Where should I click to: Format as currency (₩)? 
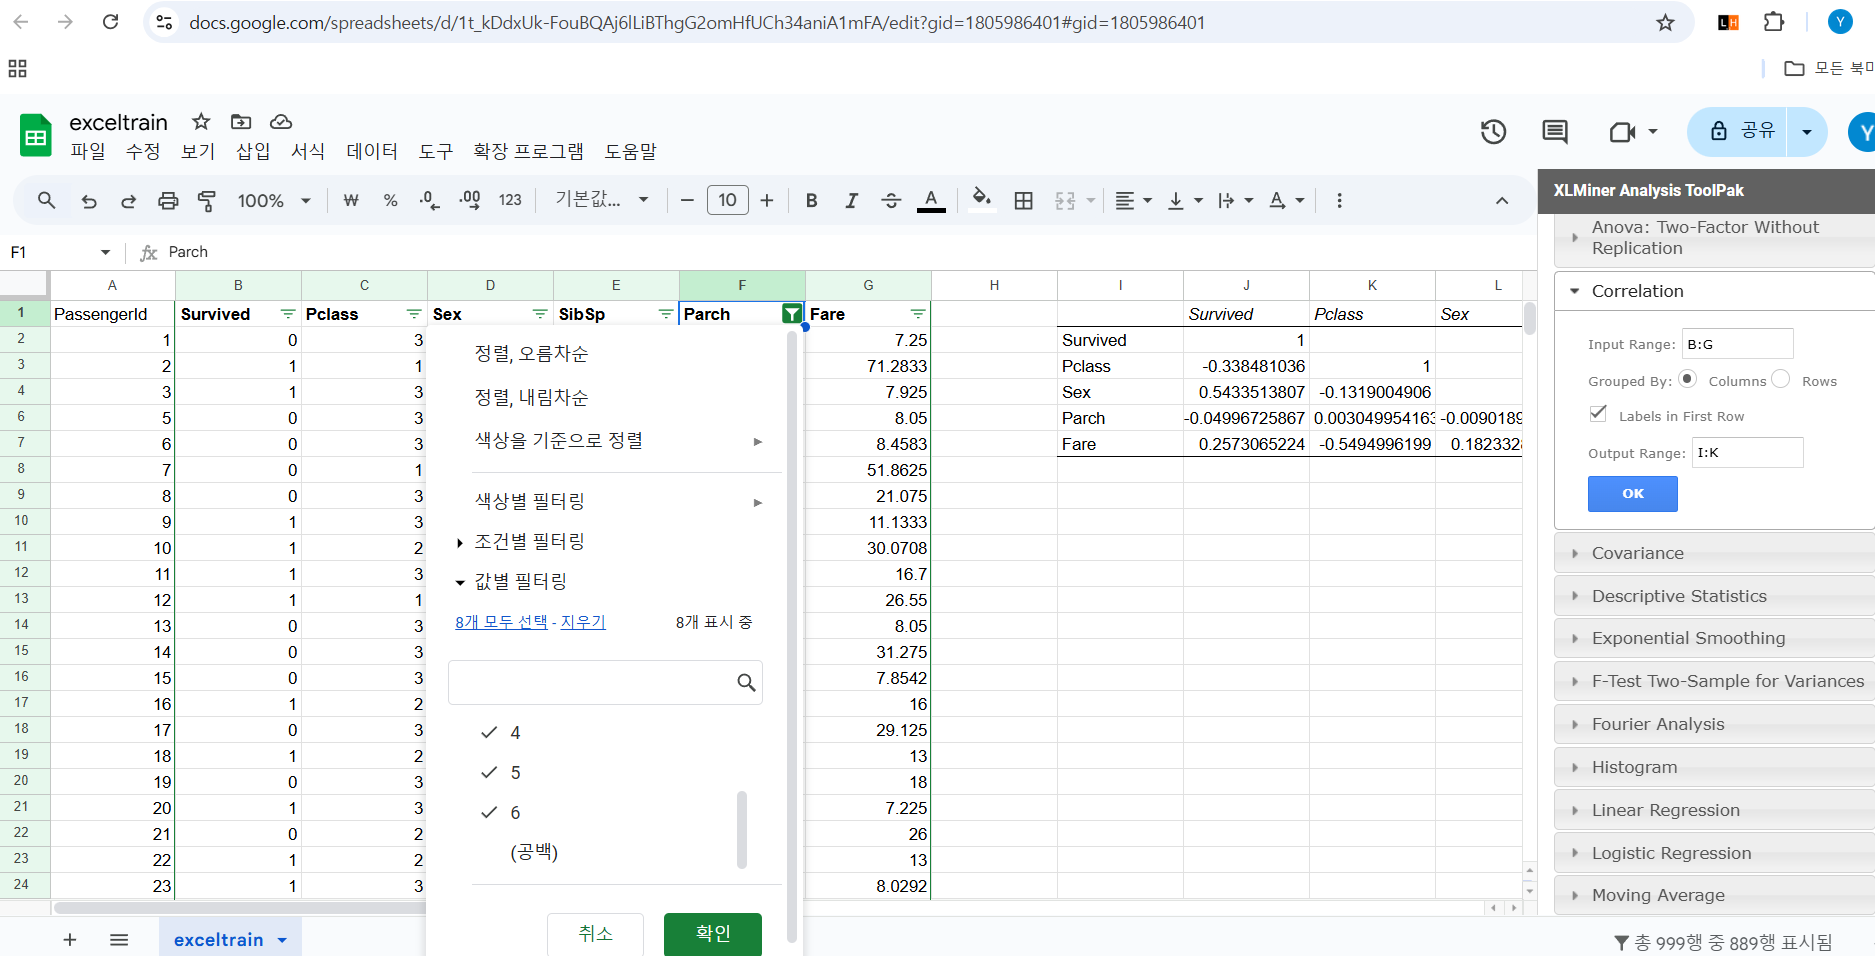pos(351,201)
